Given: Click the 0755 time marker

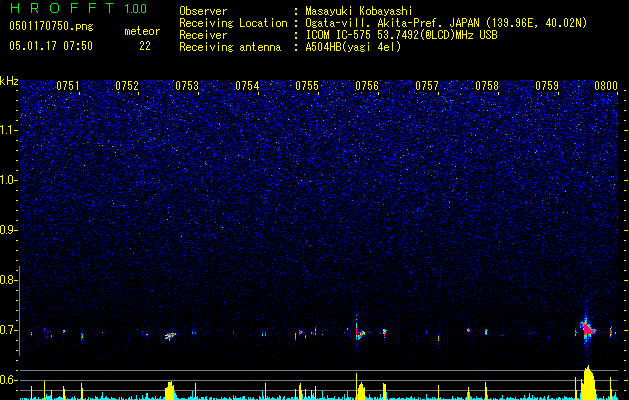Looking at the screenshot, I should point(307,86).
